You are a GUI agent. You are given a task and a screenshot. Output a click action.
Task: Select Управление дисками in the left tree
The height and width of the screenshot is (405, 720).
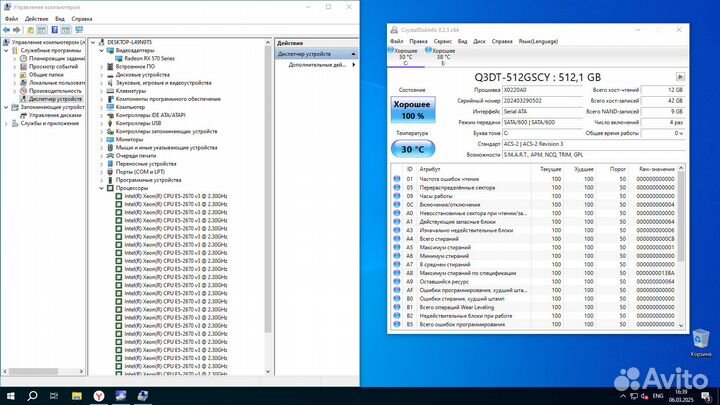coord(56,115)
